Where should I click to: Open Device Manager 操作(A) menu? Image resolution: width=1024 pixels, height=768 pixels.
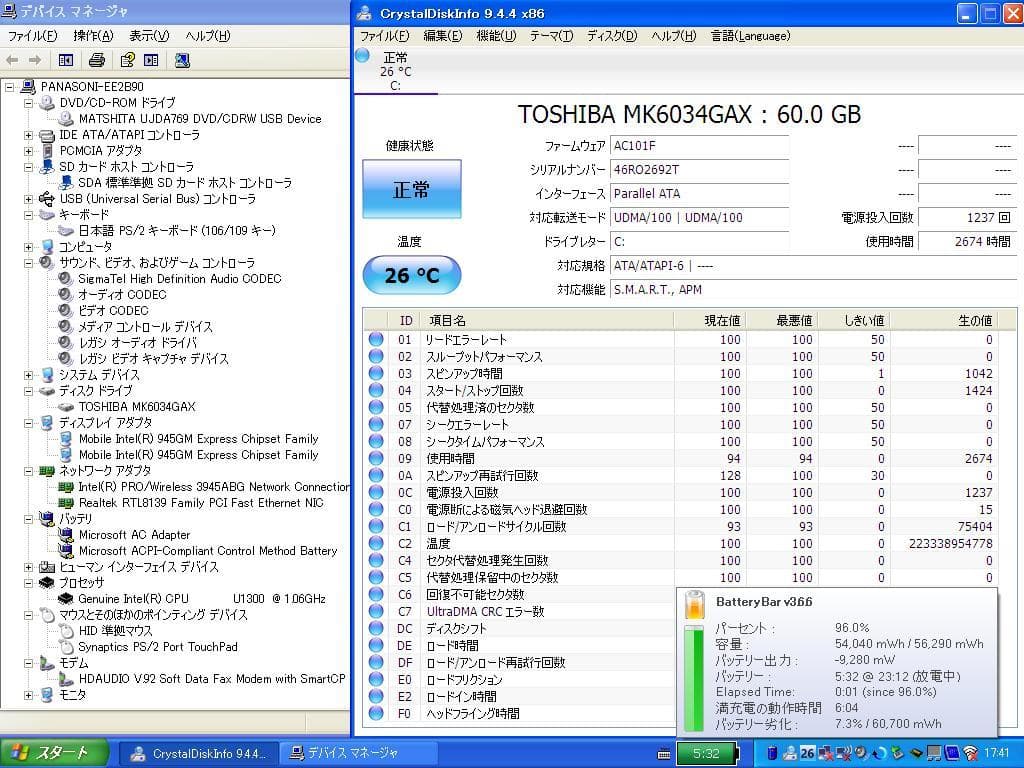click(x=93, y=36)
